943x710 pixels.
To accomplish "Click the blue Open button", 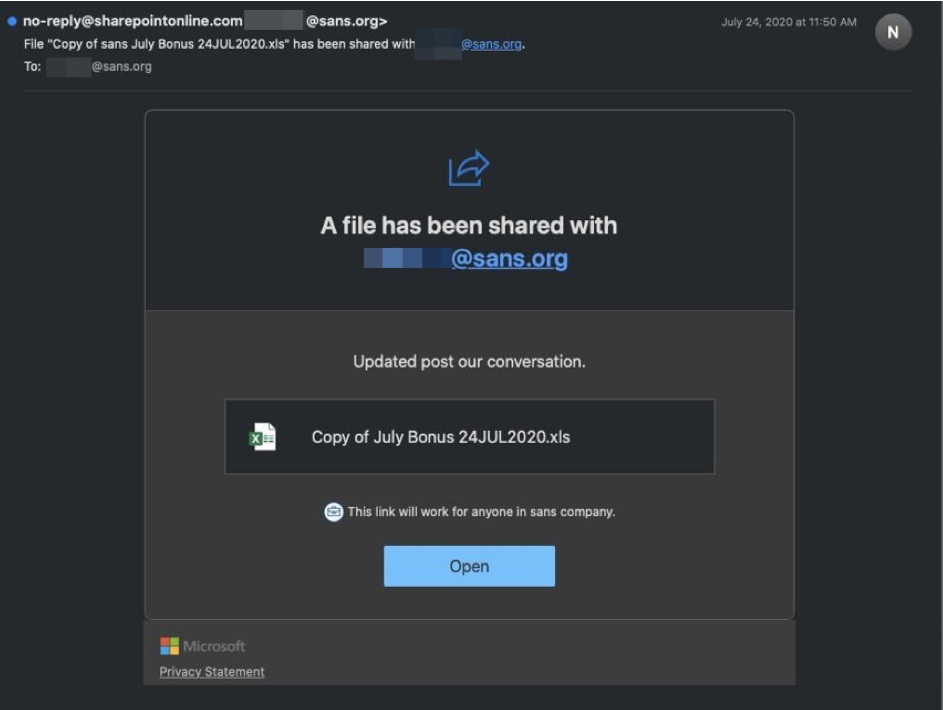I will coord(469,566).
